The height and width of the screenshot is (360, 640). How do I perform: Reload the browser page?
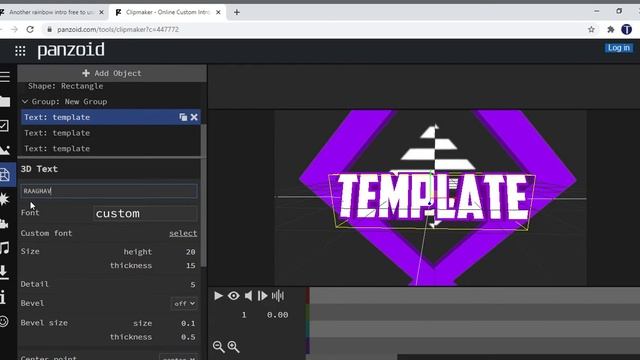tap(30, 29)
